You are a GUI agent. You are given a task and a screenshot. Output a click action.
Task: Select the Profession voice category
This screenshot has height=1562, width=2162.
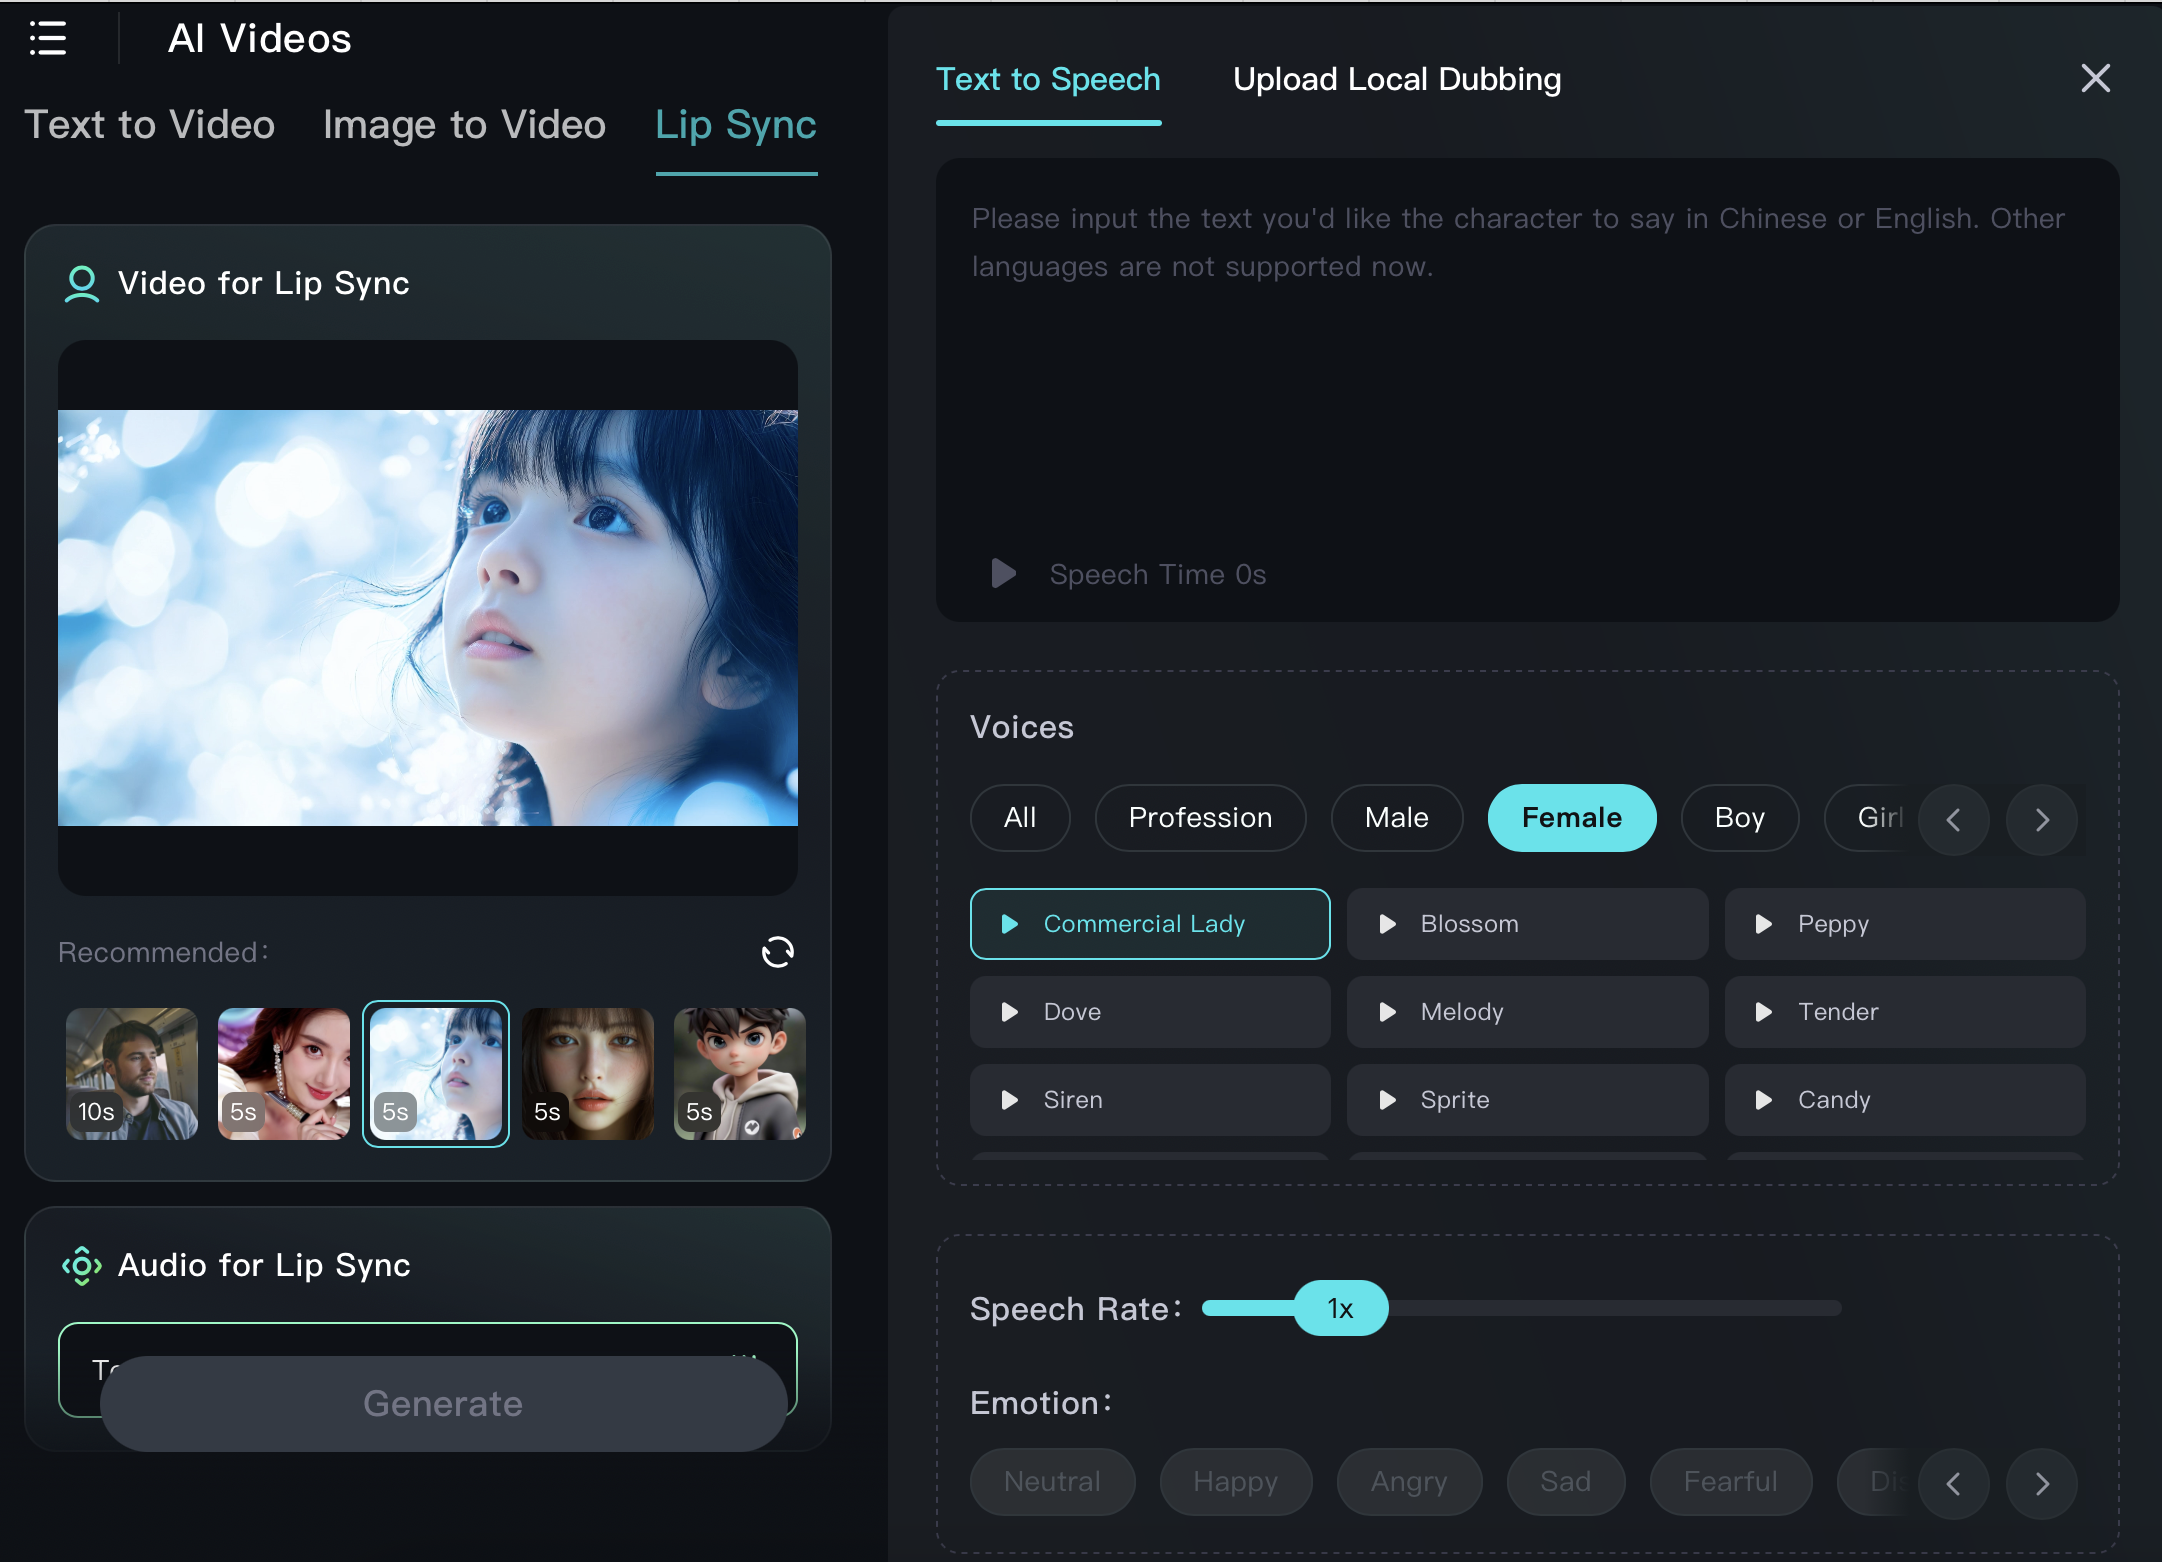click(1200, 818)
